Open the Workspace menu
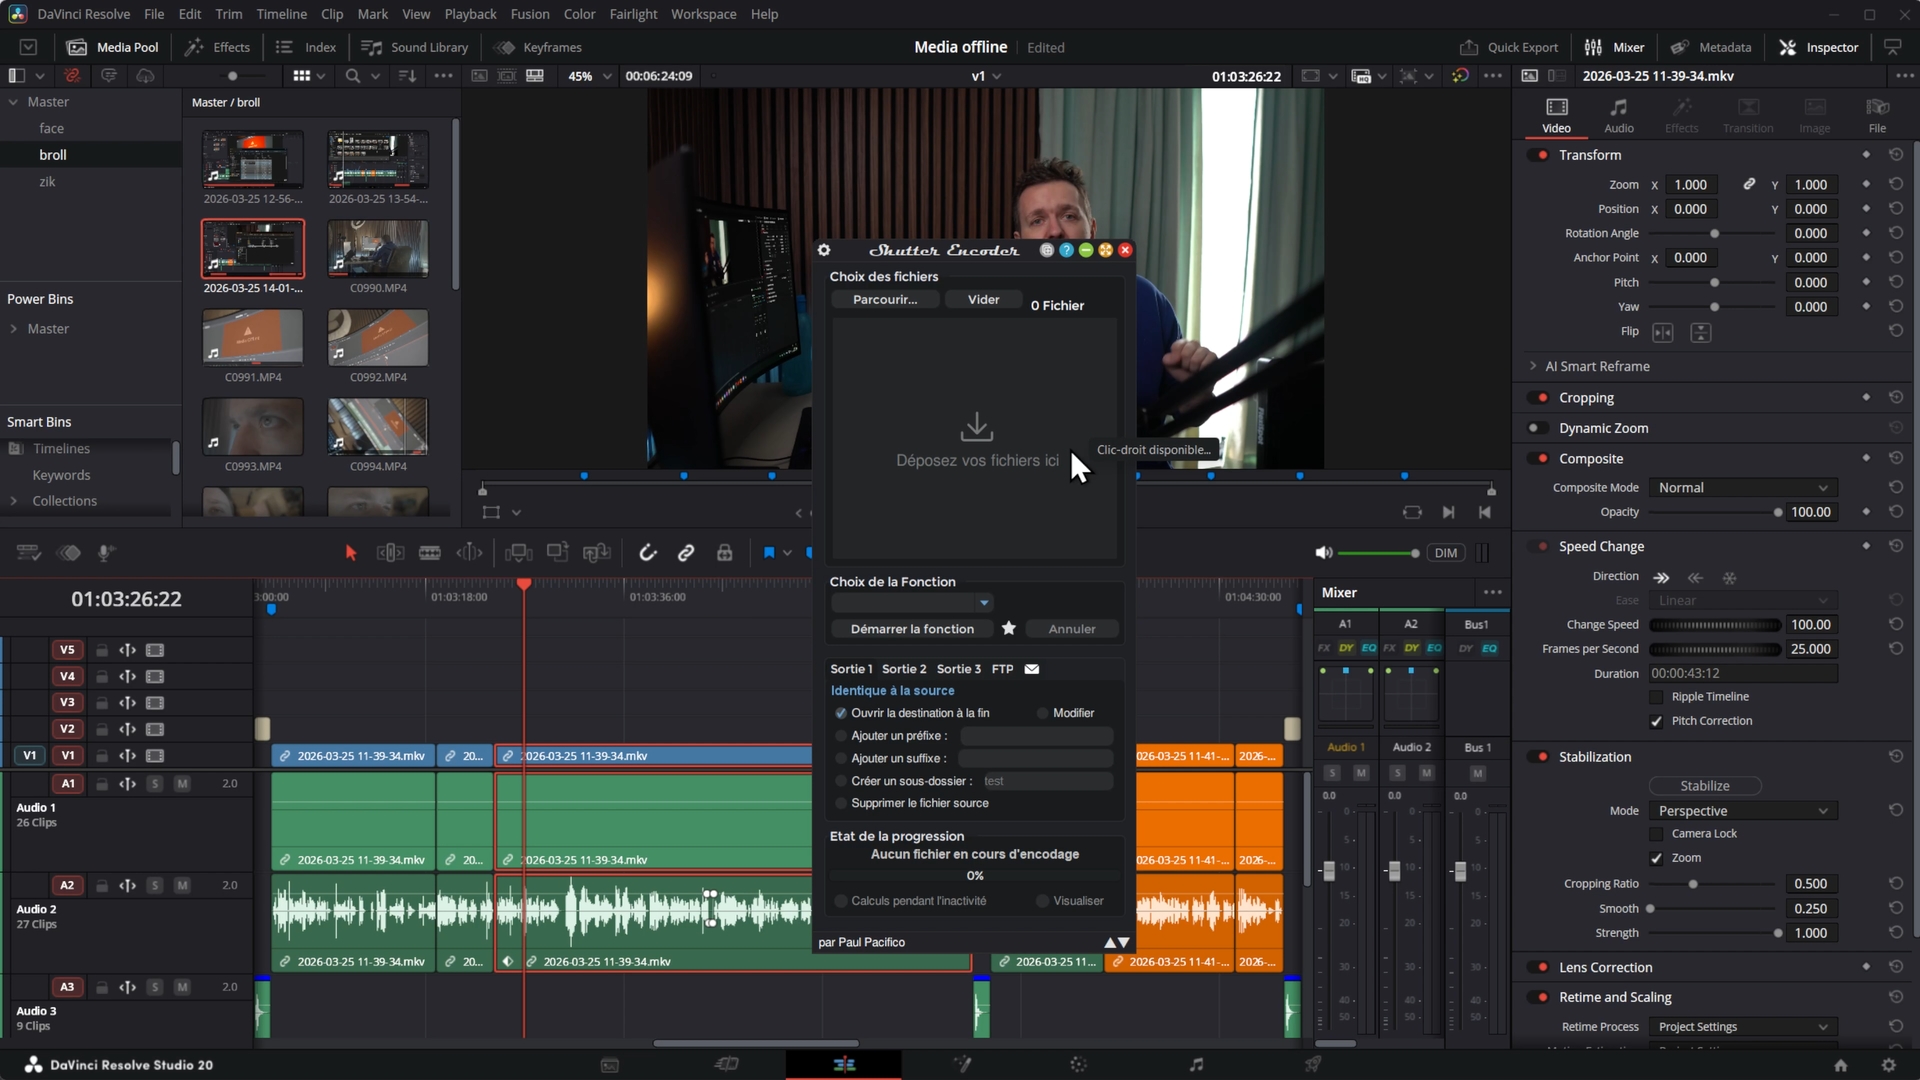Viewport: 1920px width, 1080px height. coord(703,14)
